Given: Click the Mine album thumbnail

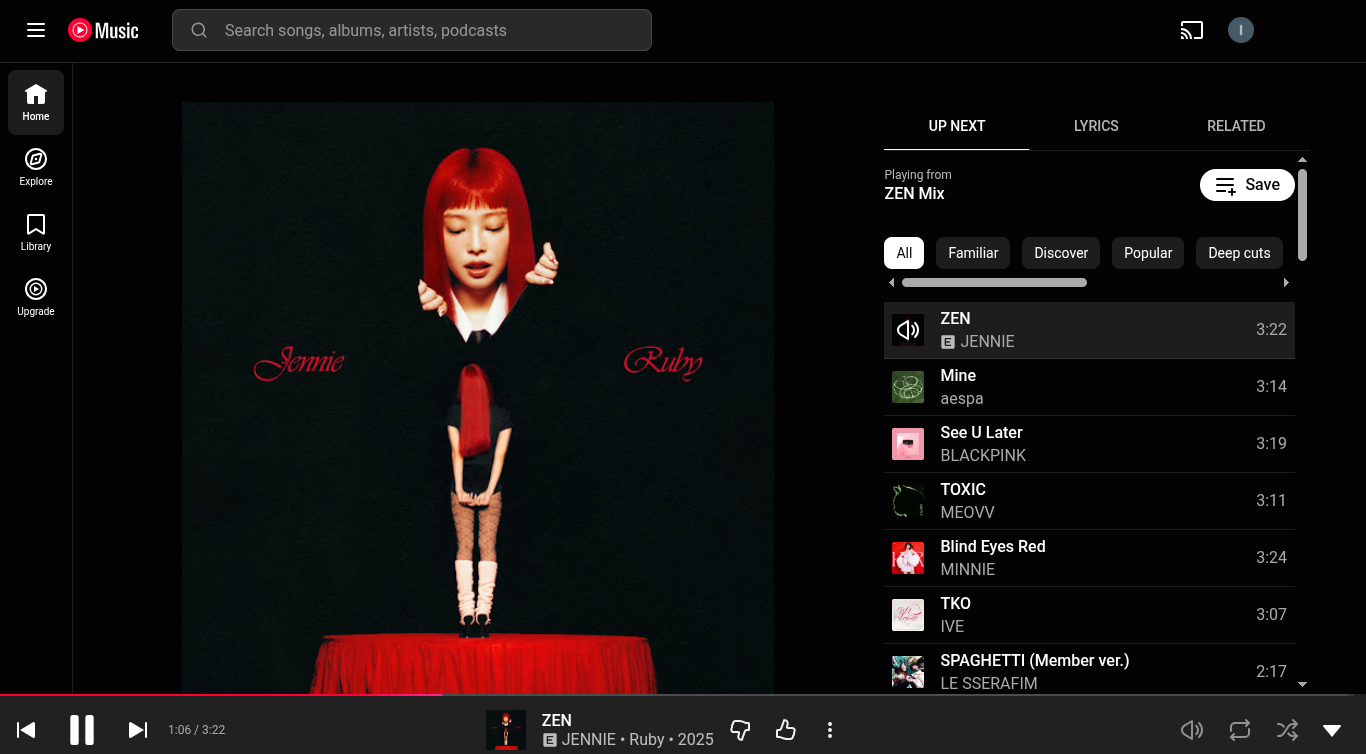Looking at the screenshot, I should [x=908, y=387].
